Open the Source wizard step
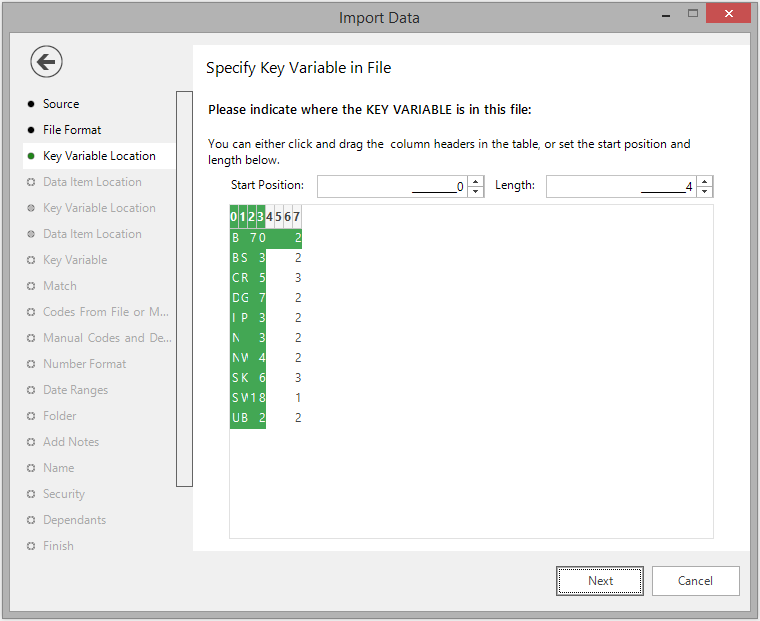Image resolution: width=760 pixels, height=621 pixels. coord(61,104)
